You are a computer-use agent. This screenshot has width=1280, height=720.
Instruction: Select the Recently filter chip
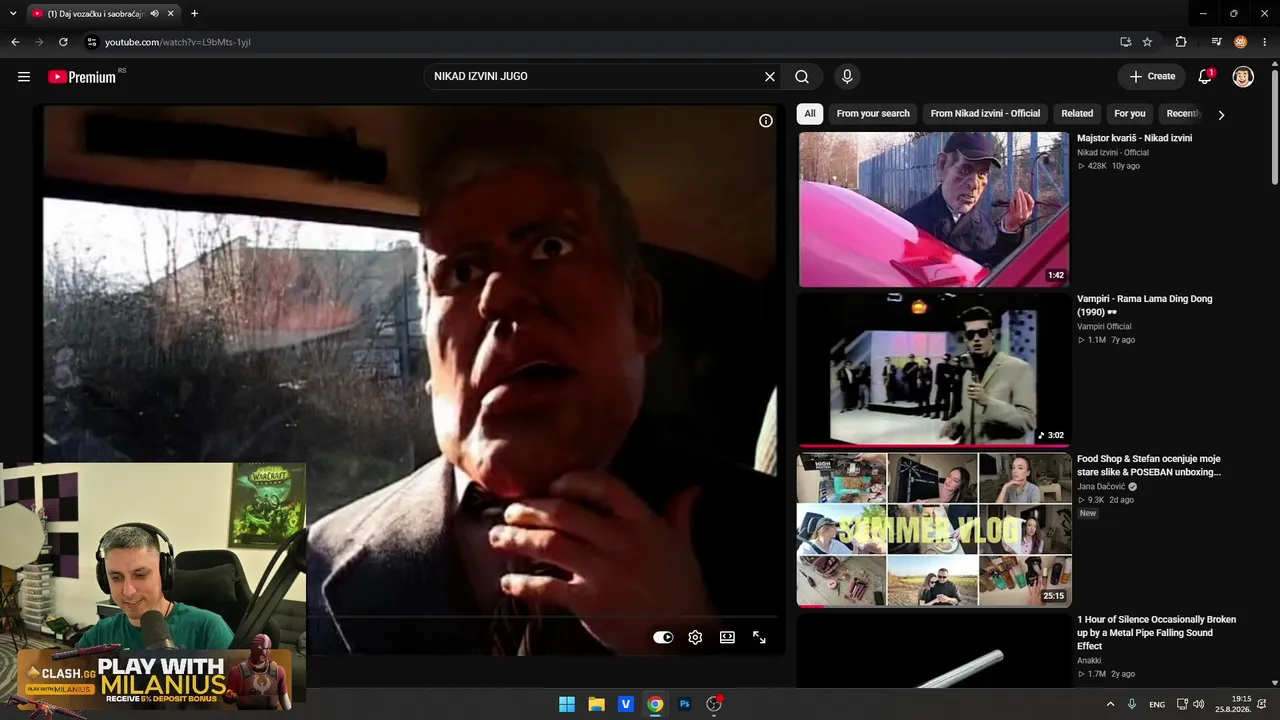(1182, 114)
